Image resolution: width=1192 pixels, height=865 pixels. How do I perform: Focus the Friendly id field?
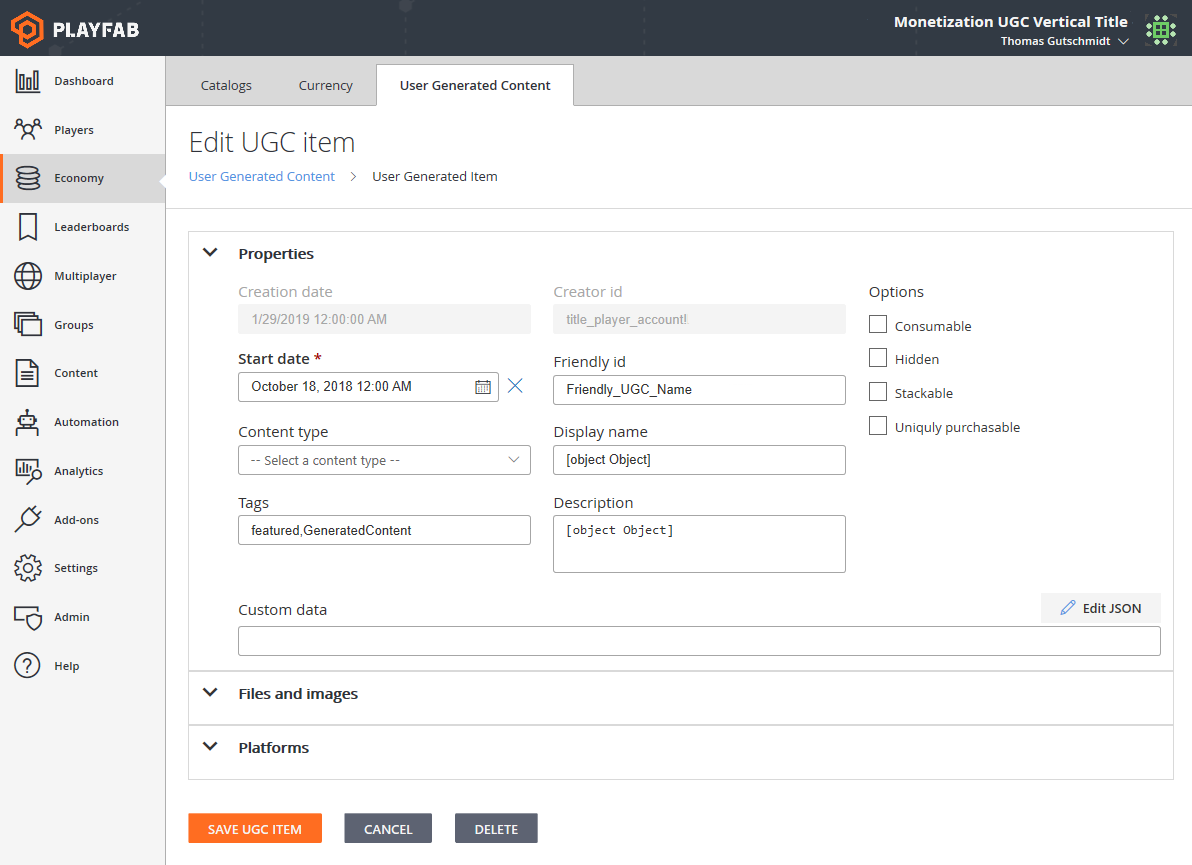coord(699,389)
